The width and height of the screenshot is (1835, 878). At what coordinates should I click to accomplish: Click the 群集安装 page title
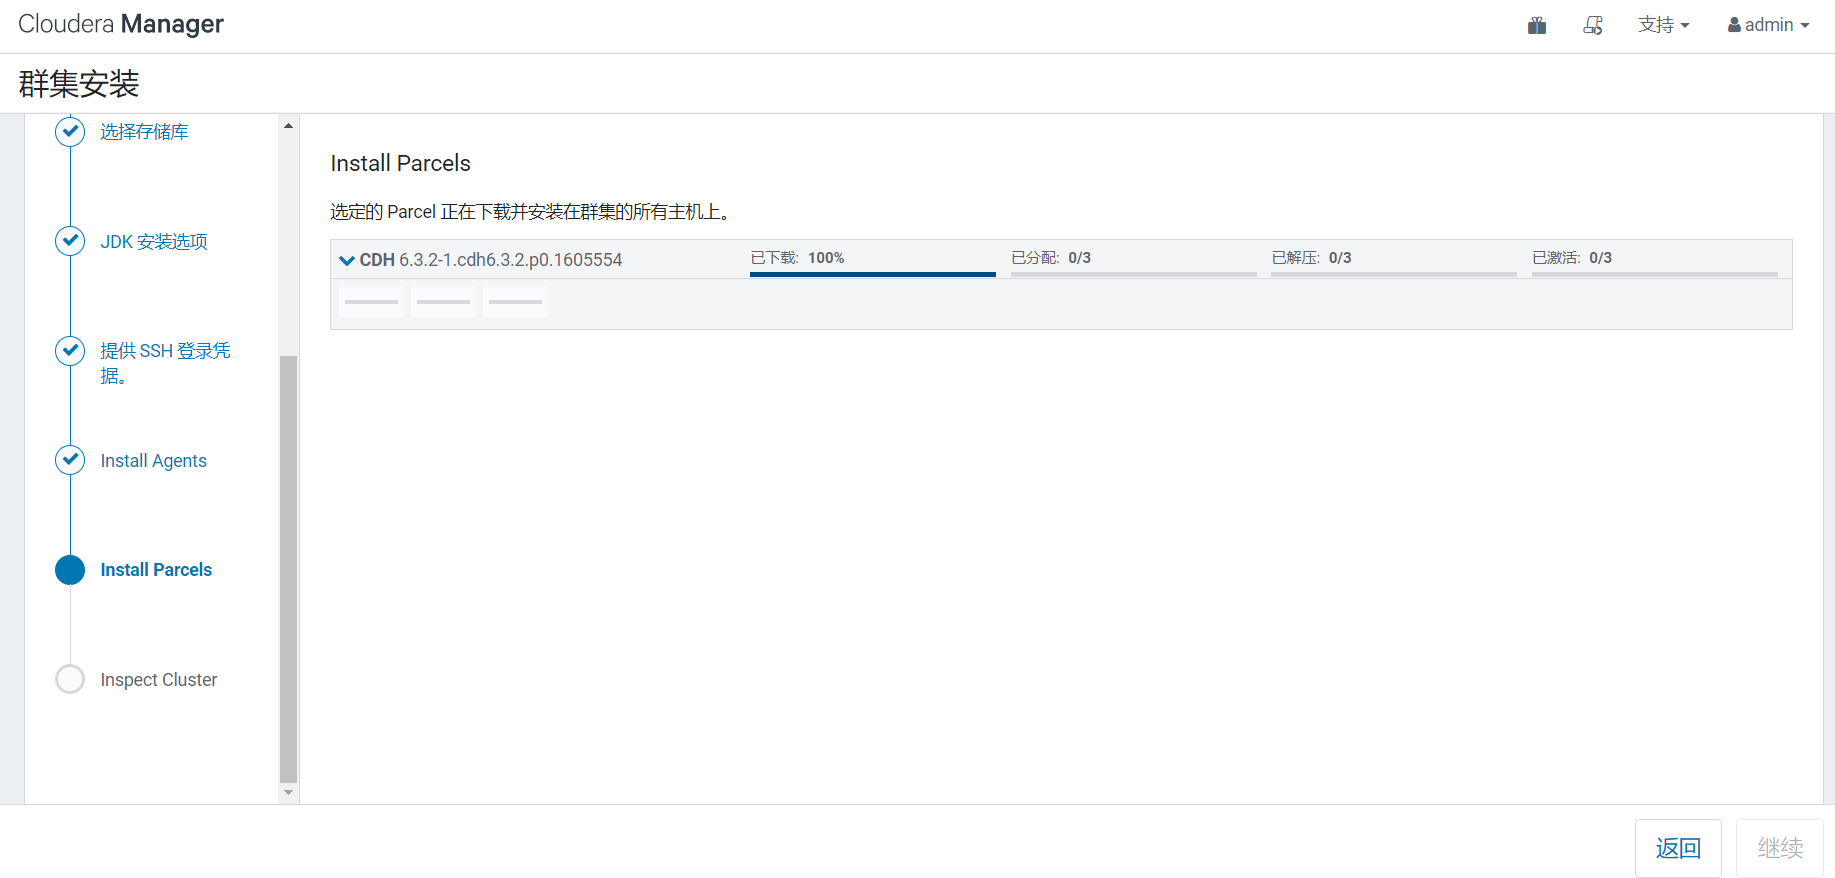pos(79,83)
